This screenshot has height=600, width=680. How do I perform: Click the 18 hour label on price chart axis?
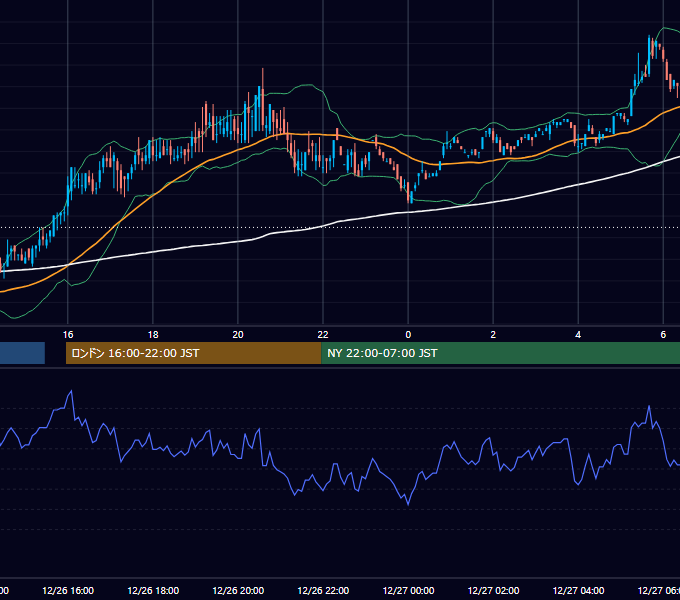[153, 335]
